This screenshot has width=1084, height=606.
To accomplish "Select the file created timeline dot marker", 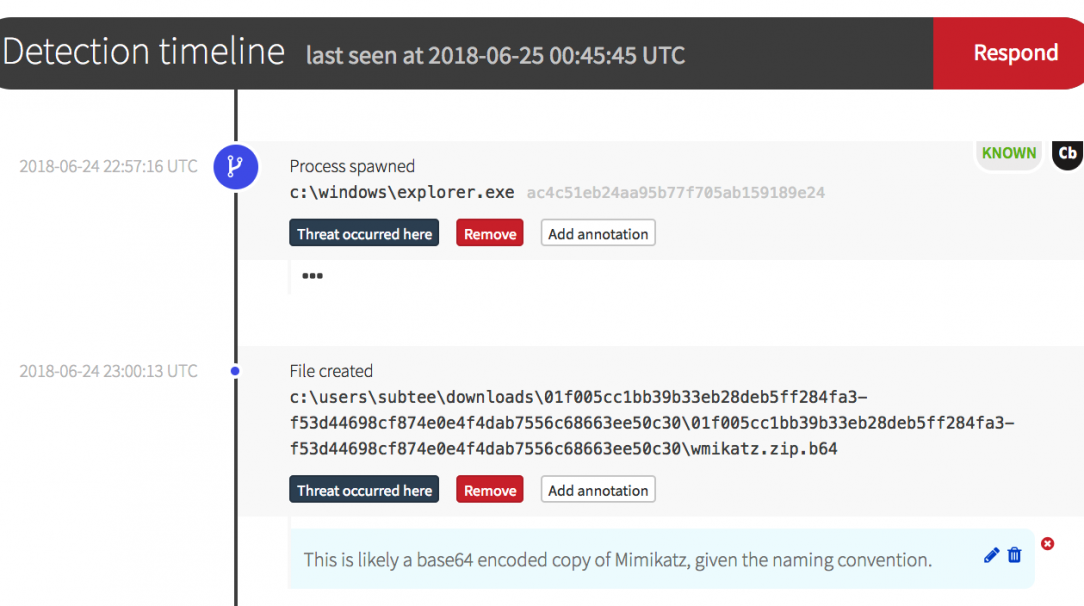I will coord(235,371).
